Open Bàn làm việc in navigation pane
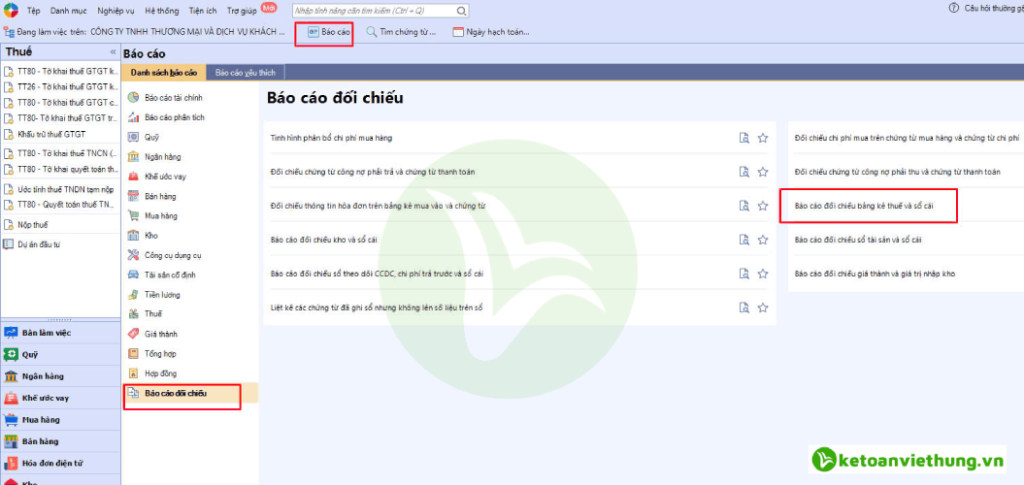This screenshot has height=485, width=1024. click(x=50, y=332)
